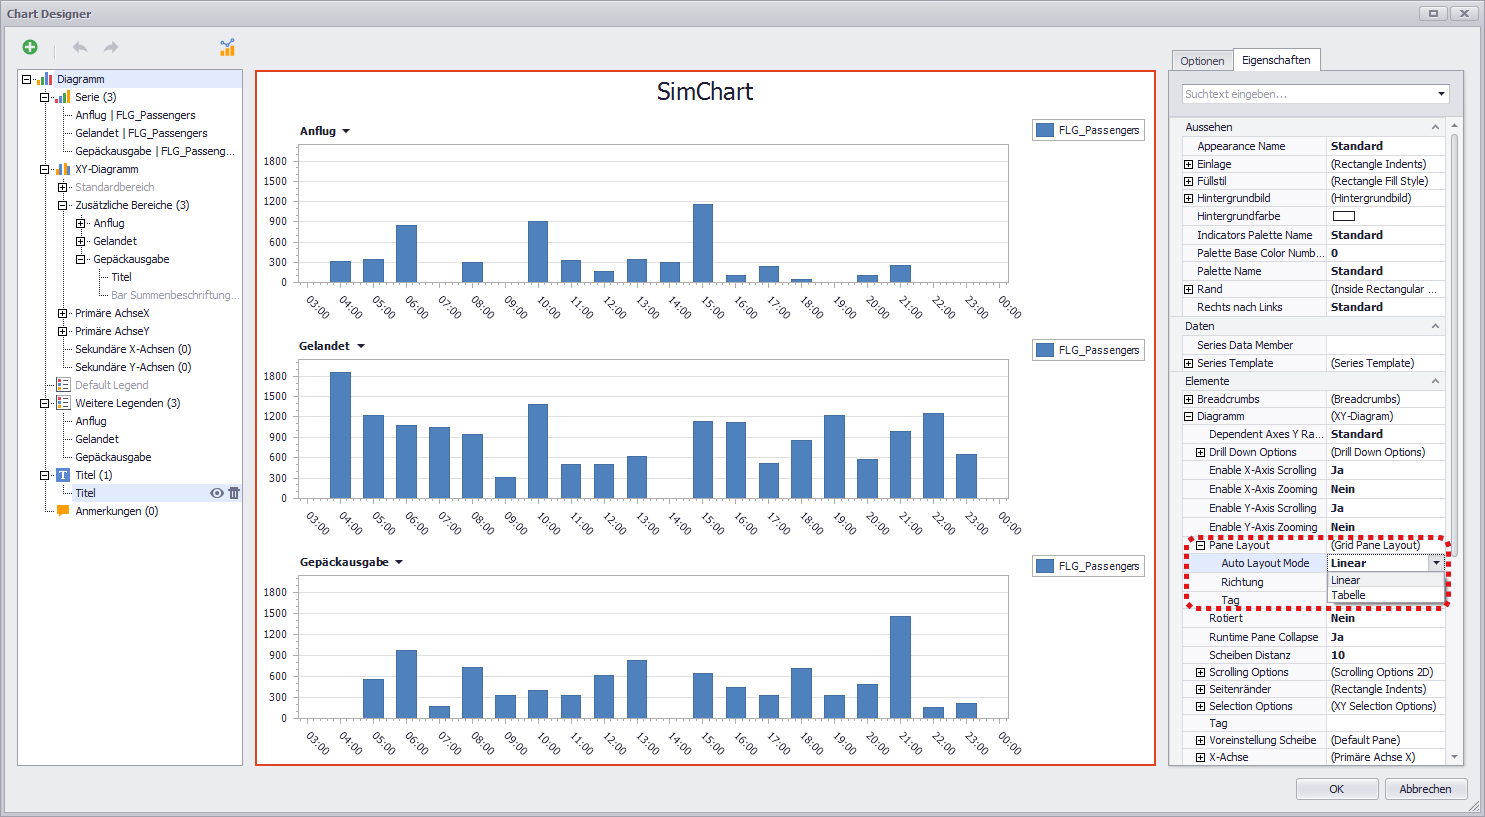Click the Default Legend icon
Viewport: 1485px width, 817px height.
(63, 385)
